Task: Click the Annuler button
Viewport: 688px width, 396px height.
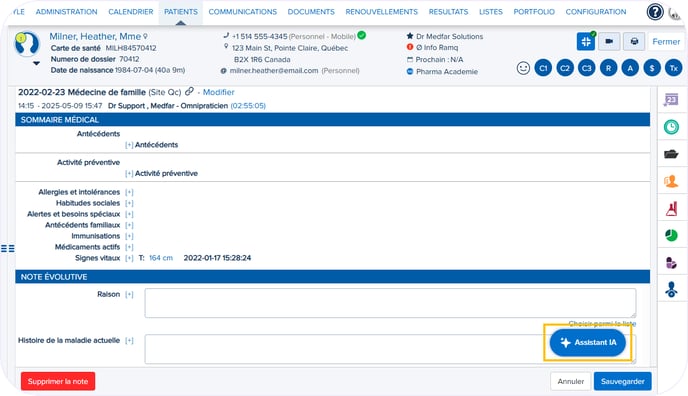Action: pos(570,382)
